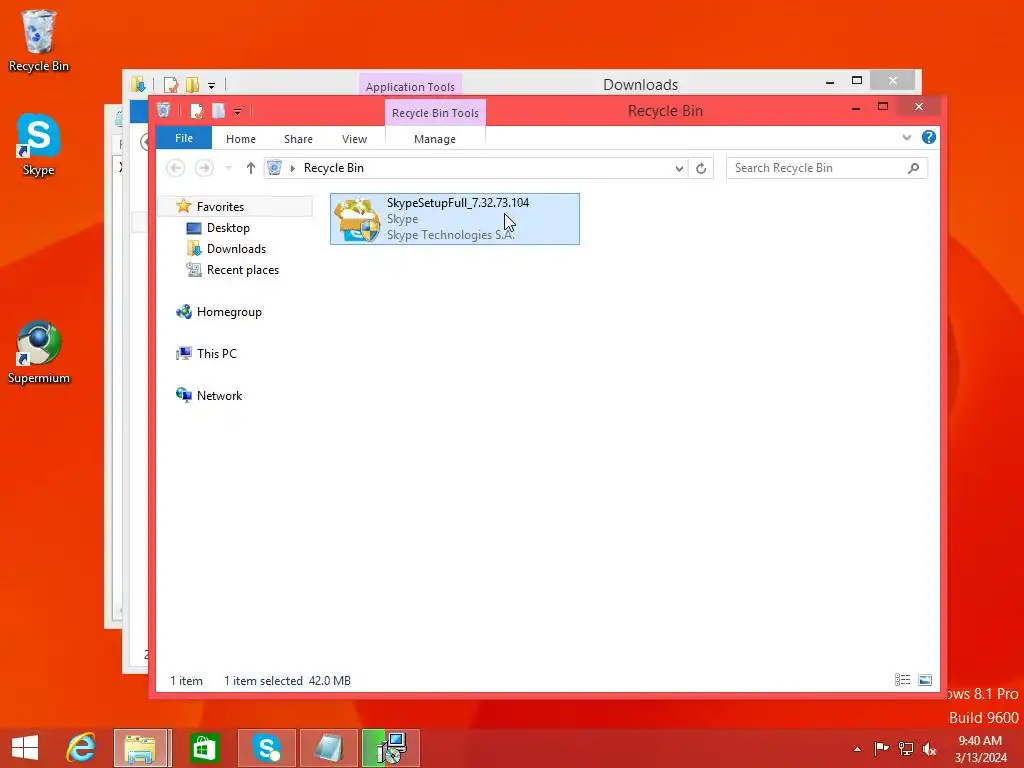Click the Properties quick access icon in Recycle Bin
Image resolution: width=1024 pixels, height=768 pixels.
[196, 110]
